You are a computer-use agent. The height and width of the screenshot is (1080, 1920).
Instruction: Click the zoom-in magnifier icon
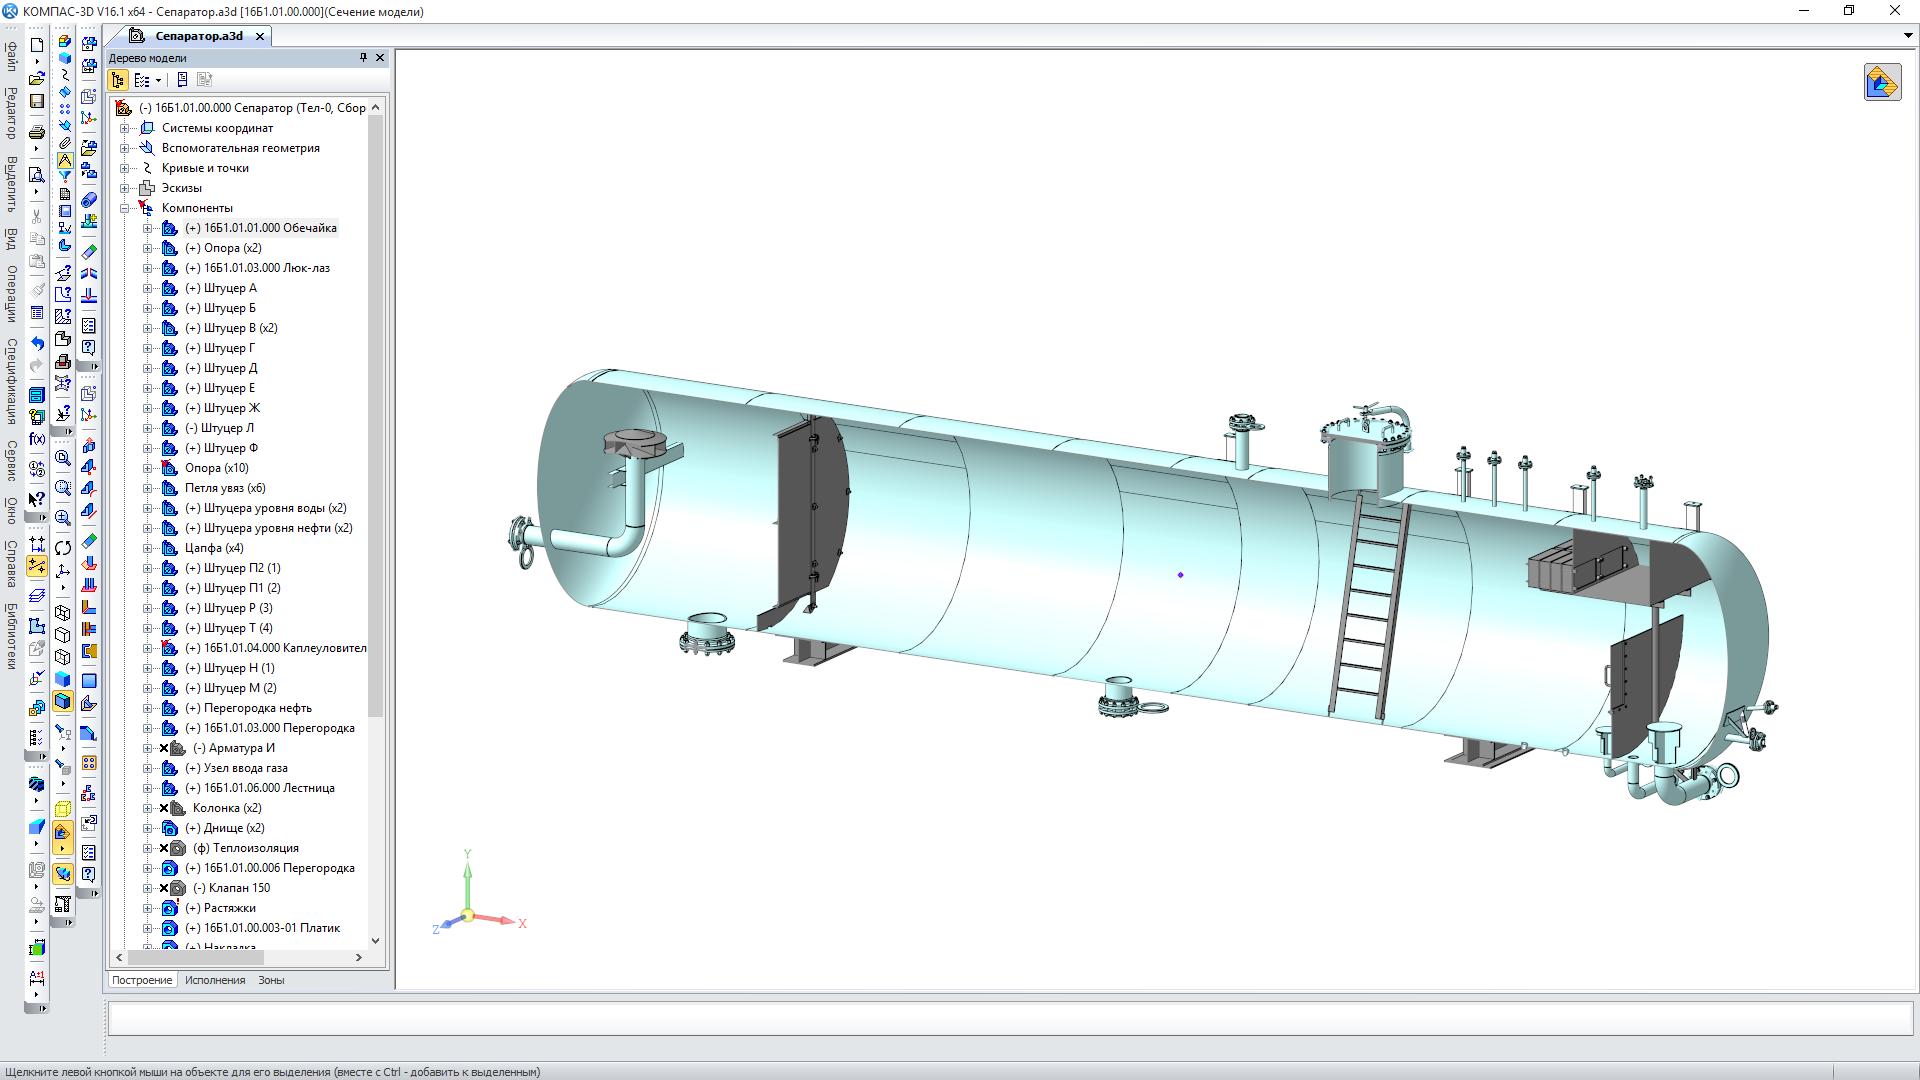click(x=63, y=518)
